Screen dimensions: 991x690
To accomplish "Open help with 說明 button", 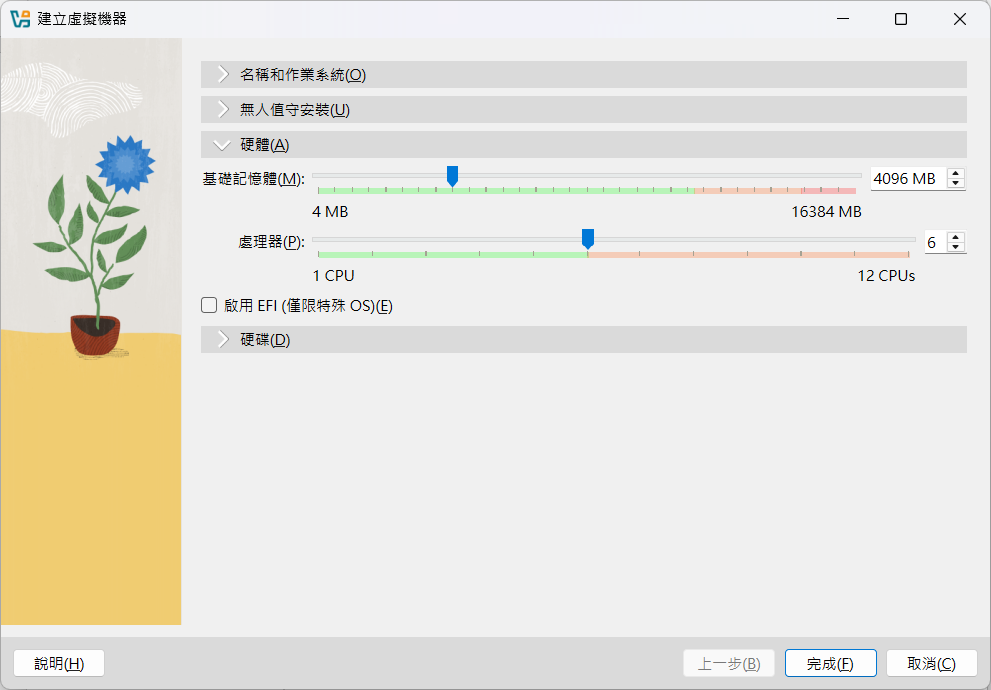I will click(x=59, y=664).
